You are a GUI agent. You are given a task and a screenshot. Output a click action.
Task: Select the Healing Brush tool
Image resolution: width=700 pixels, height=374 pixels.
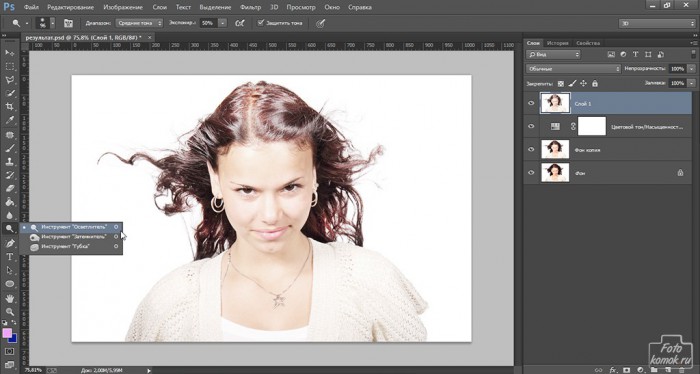click(x=9, y=135)
